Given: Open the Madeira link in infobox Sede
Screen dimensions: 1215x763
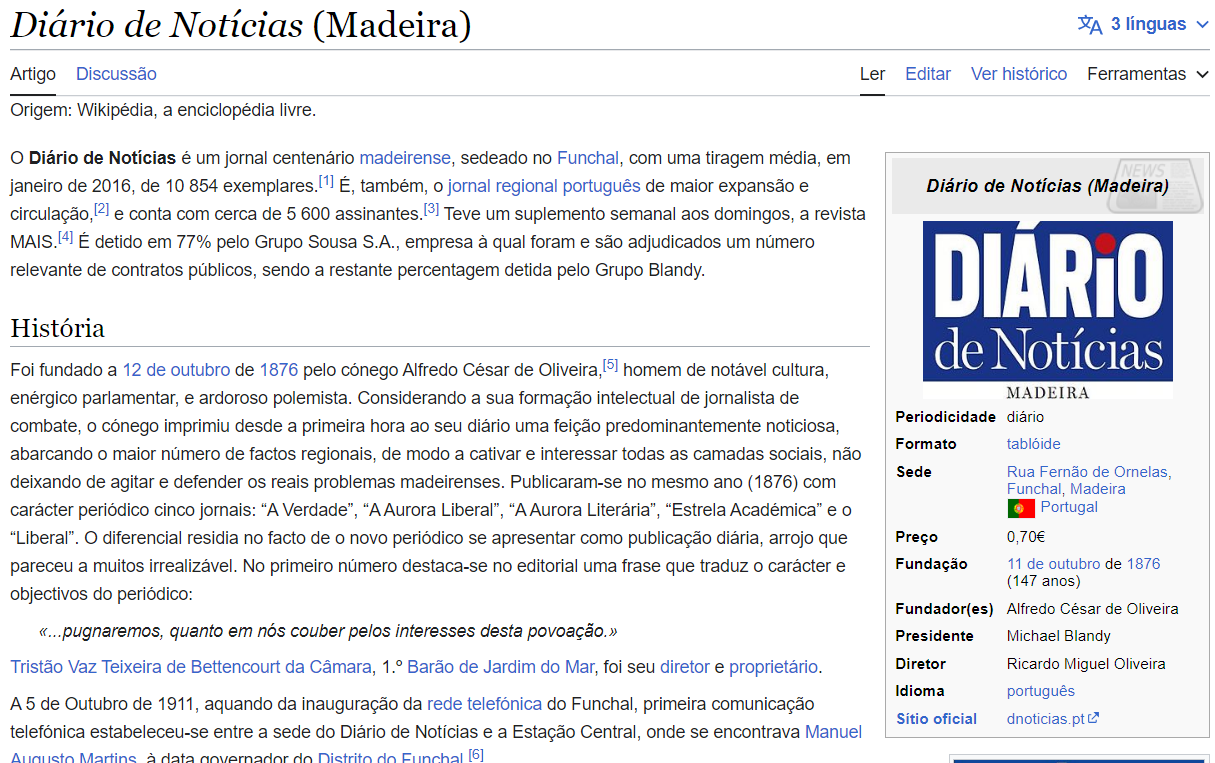Looking at the screenshot, I should [x=1097, y=489].
